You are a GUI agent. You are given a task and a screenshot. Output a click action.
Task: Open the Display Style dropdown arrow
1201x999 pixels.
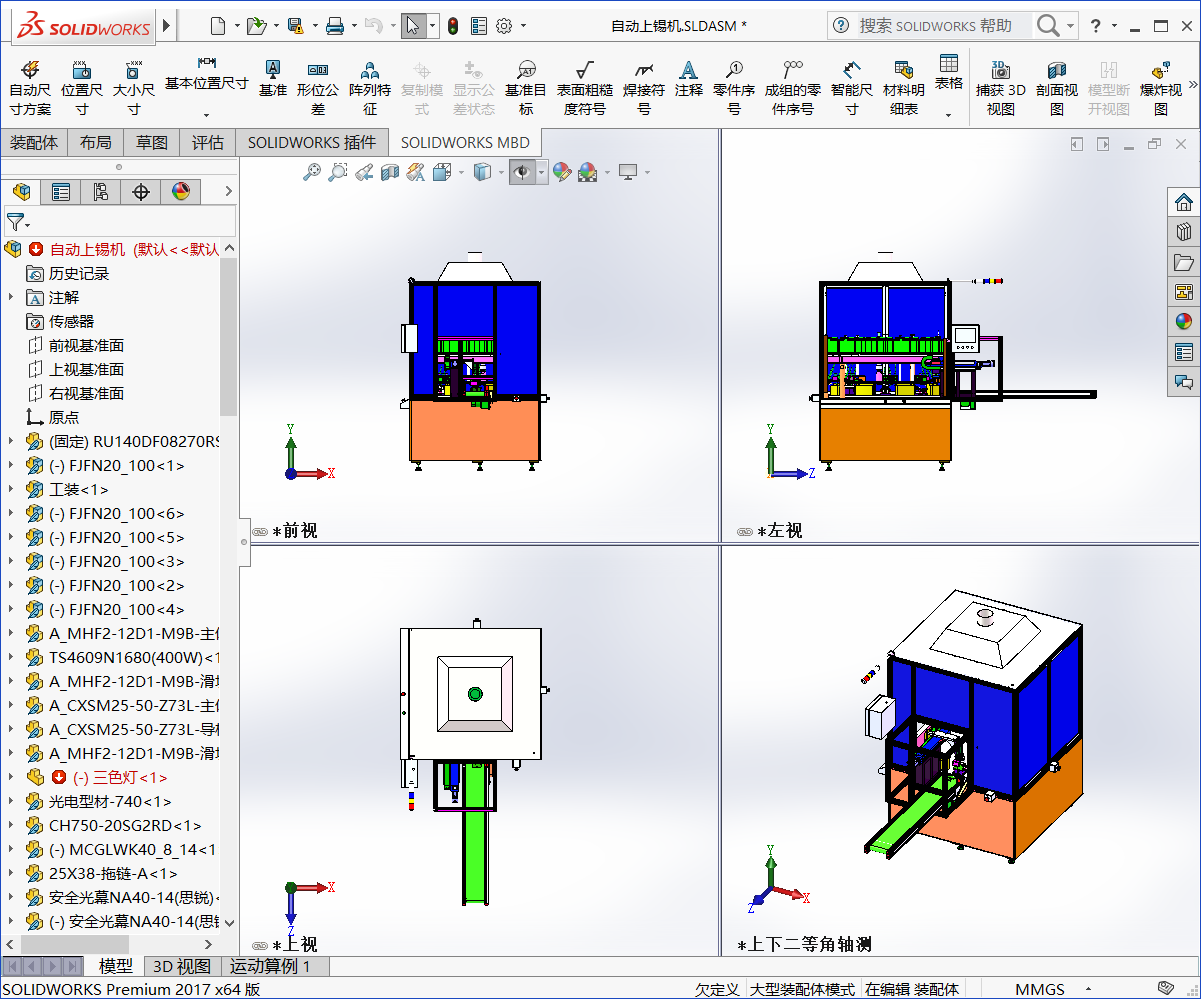coord(501,173)
